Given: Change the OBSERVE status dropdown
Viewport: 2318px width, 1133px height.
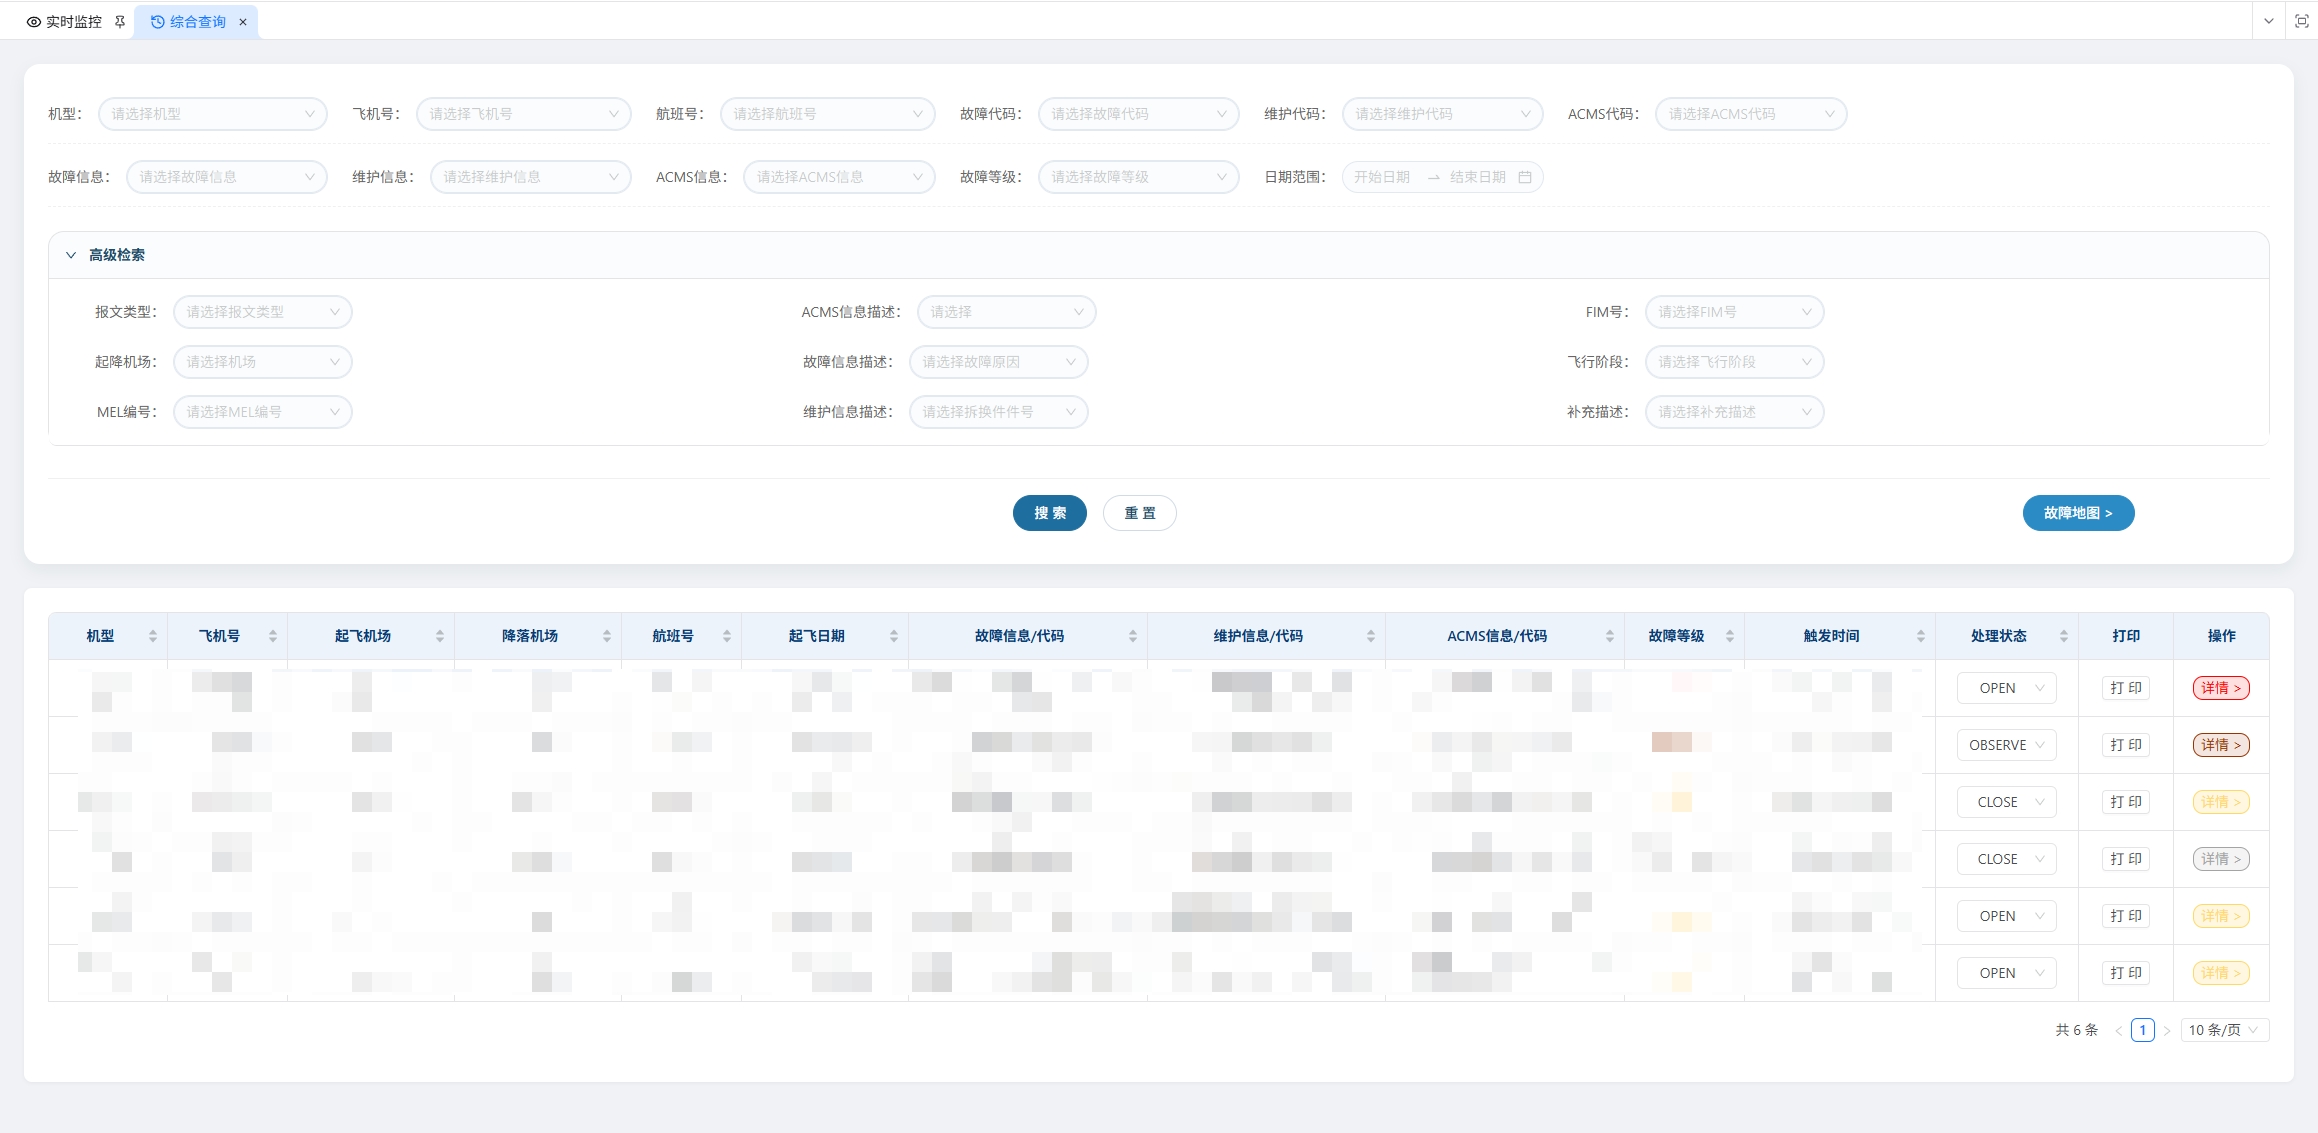Looking at the screenshot, I should 2007,745.
